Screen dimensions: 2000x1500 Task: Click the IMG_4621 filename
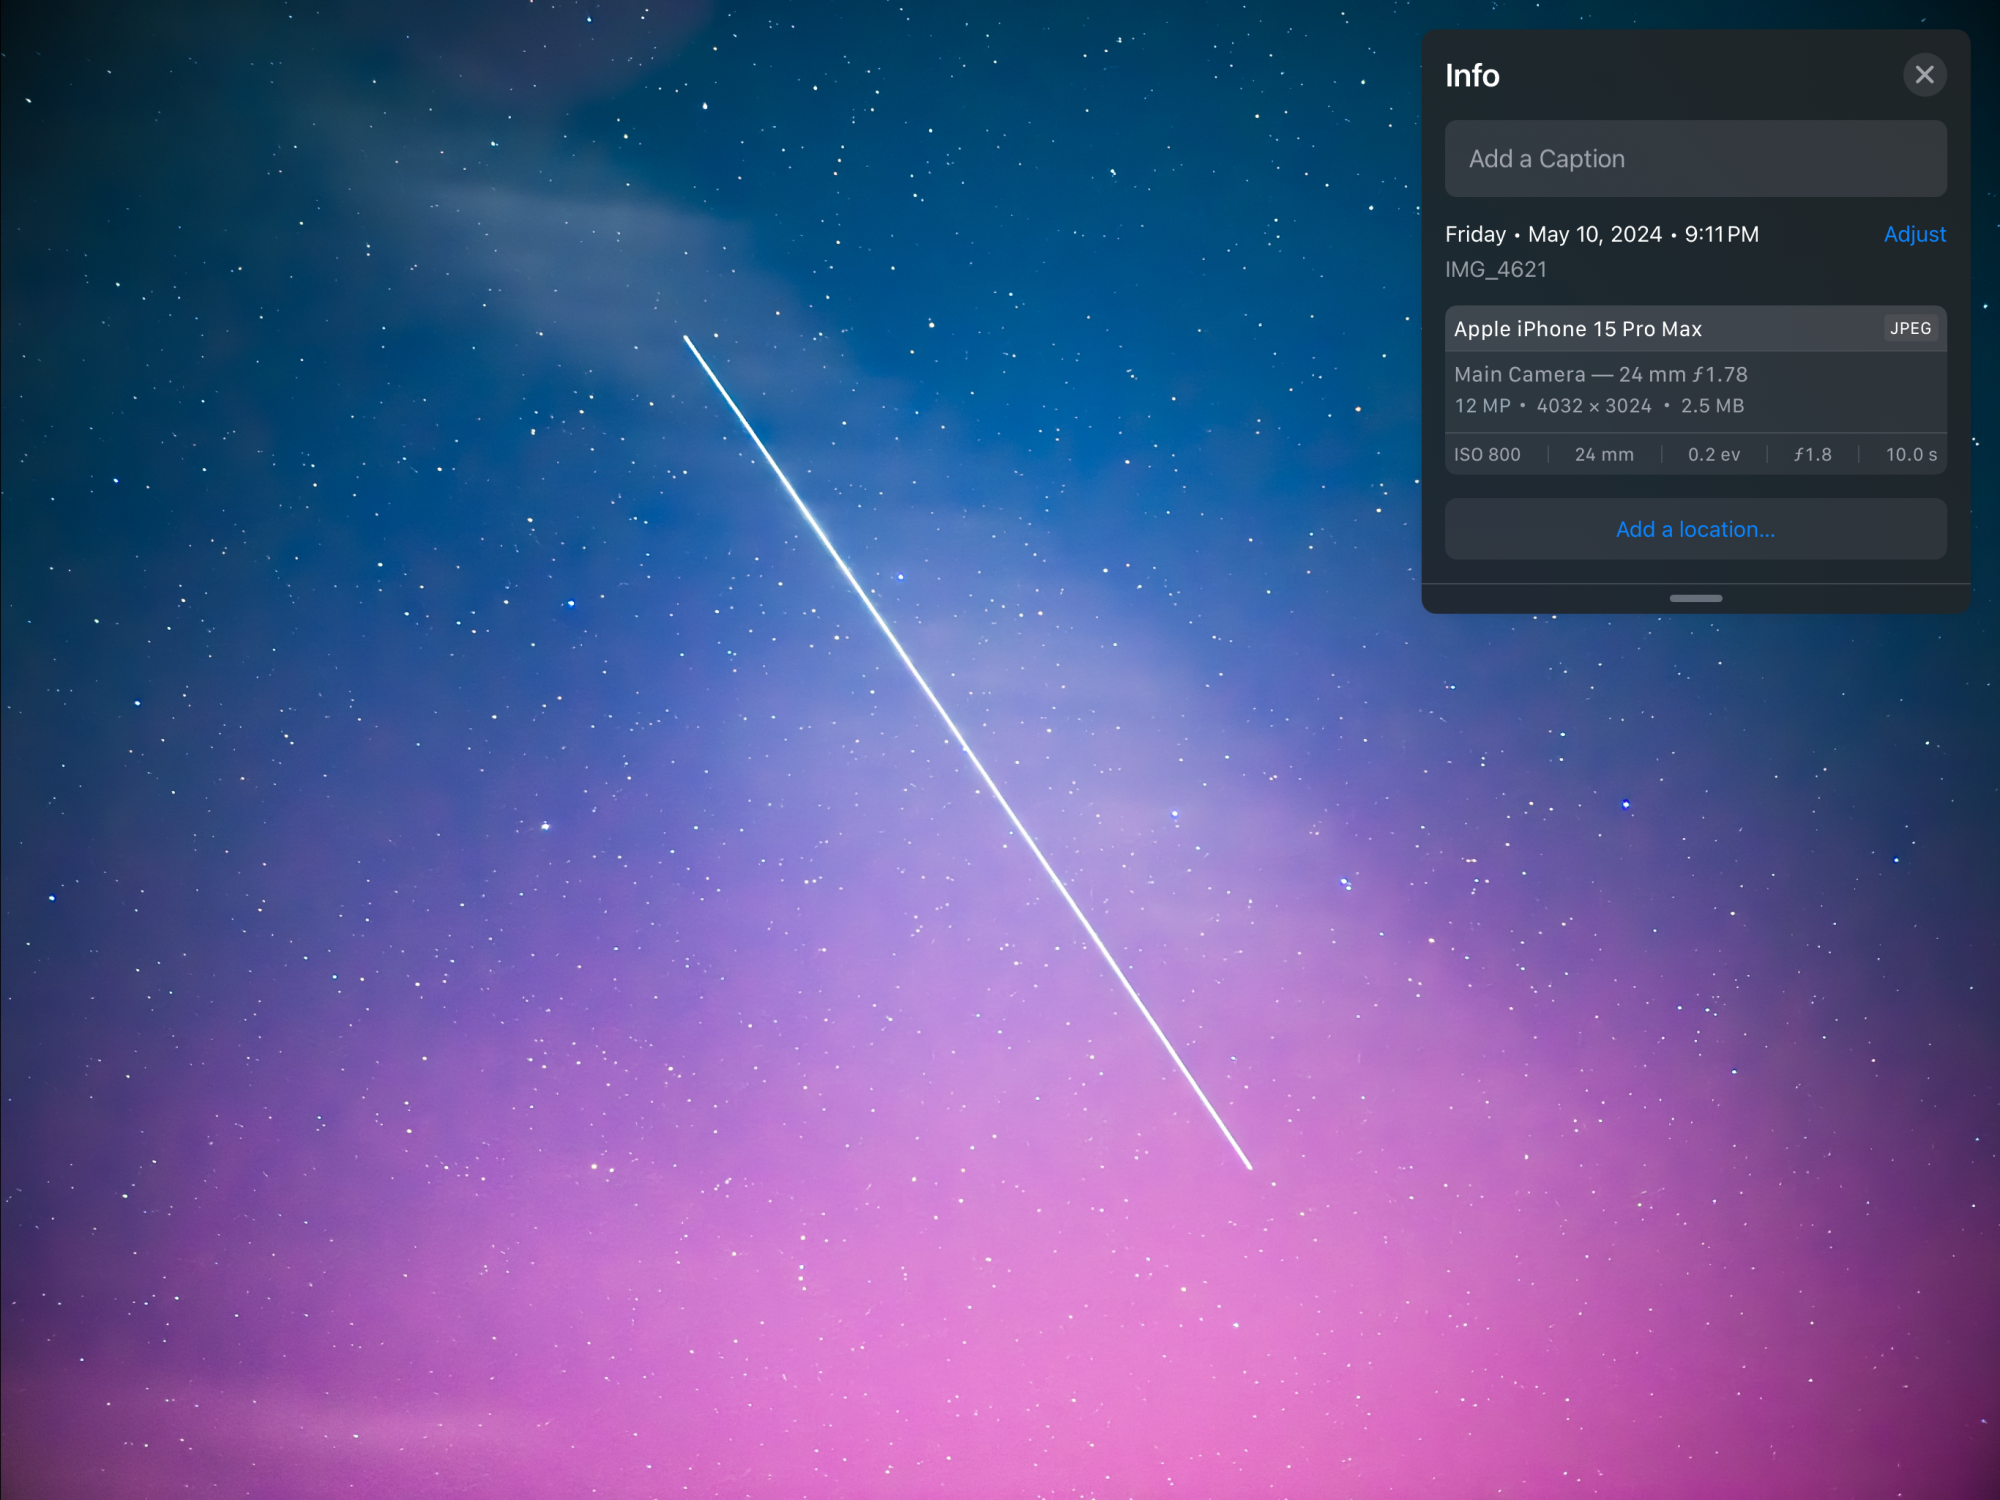(x=1495, y=269)
